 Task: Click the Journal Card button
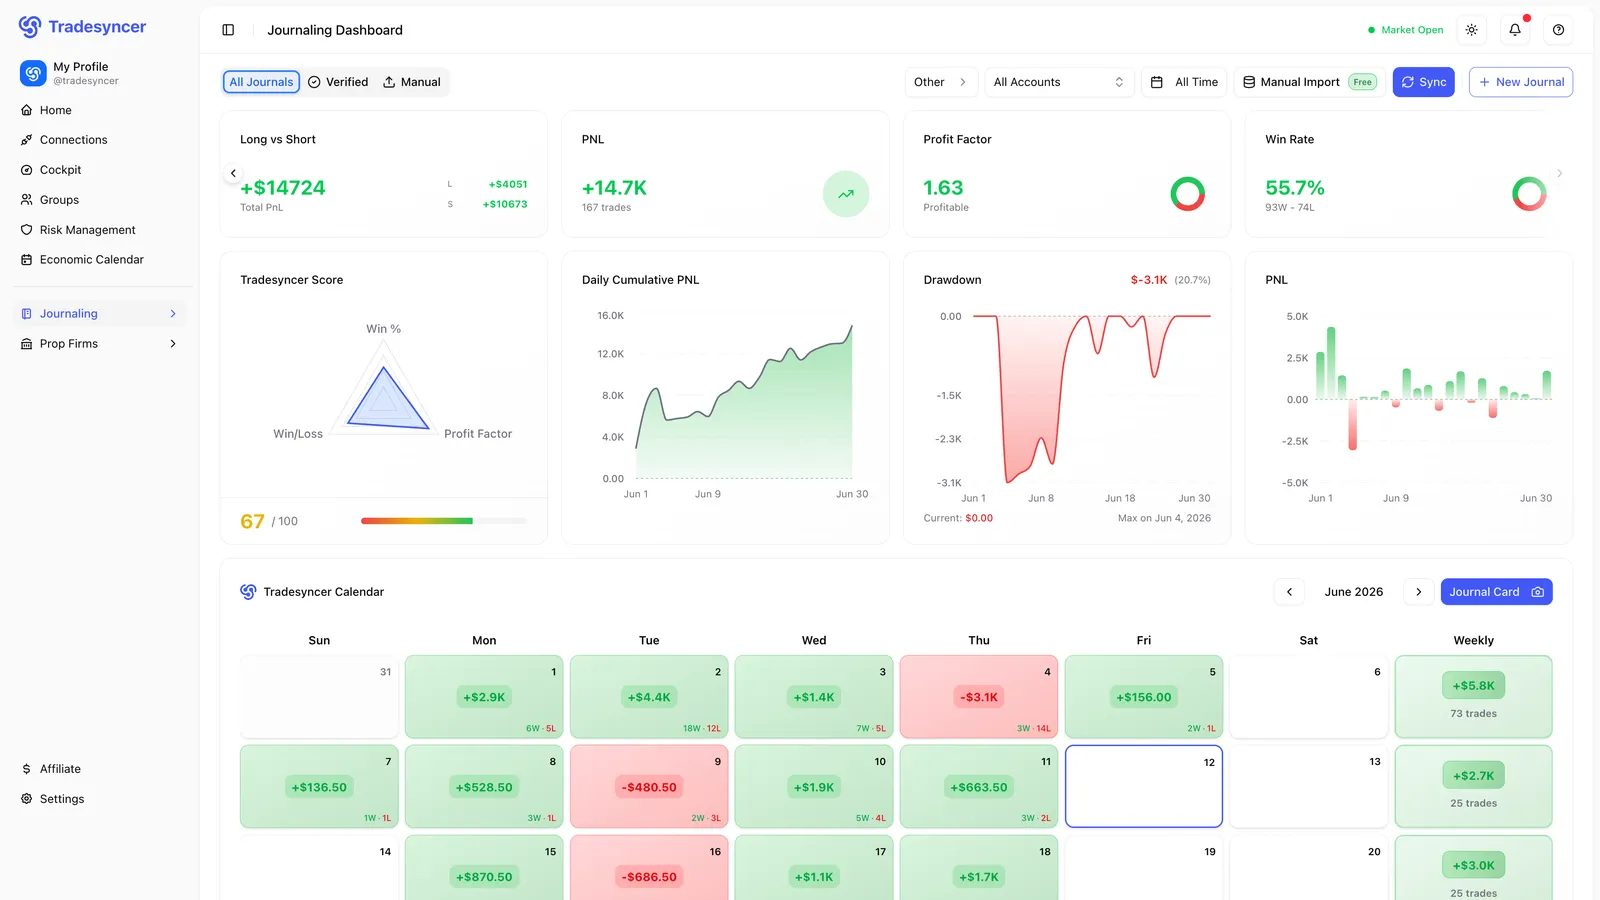pos(1497,592)
